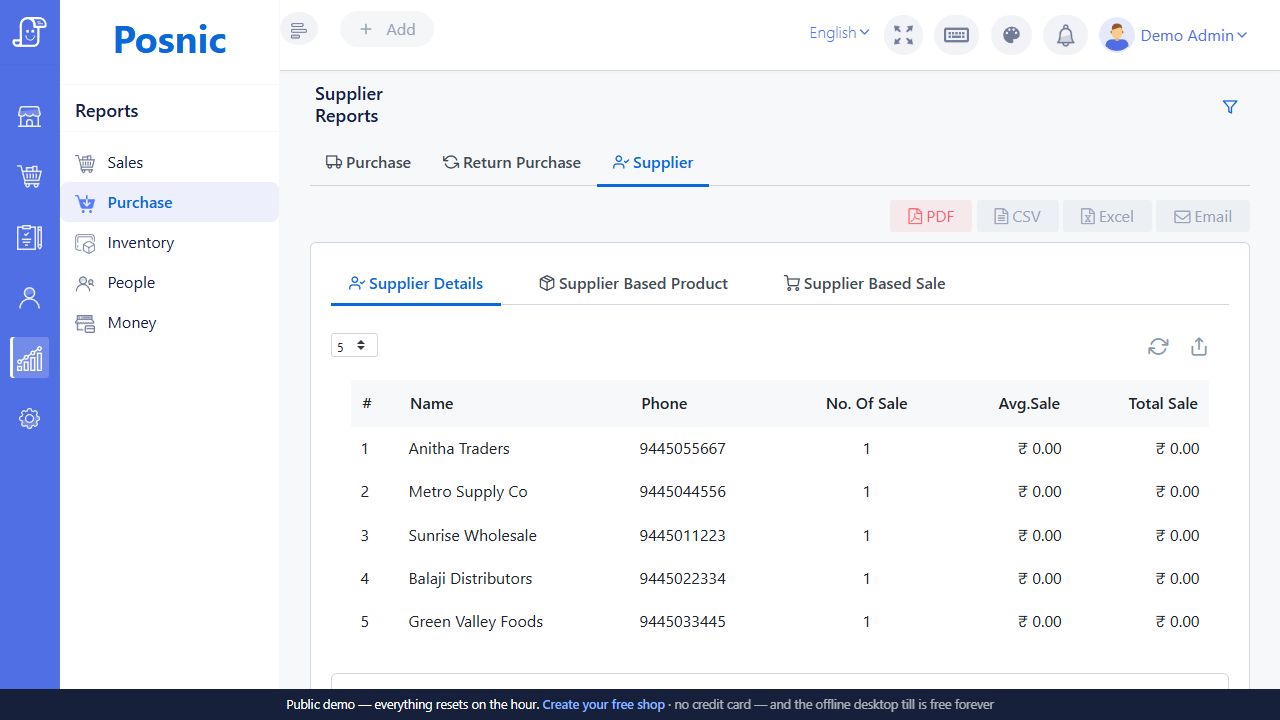Click the Supplier Reports page title

(x=349, y=105)
